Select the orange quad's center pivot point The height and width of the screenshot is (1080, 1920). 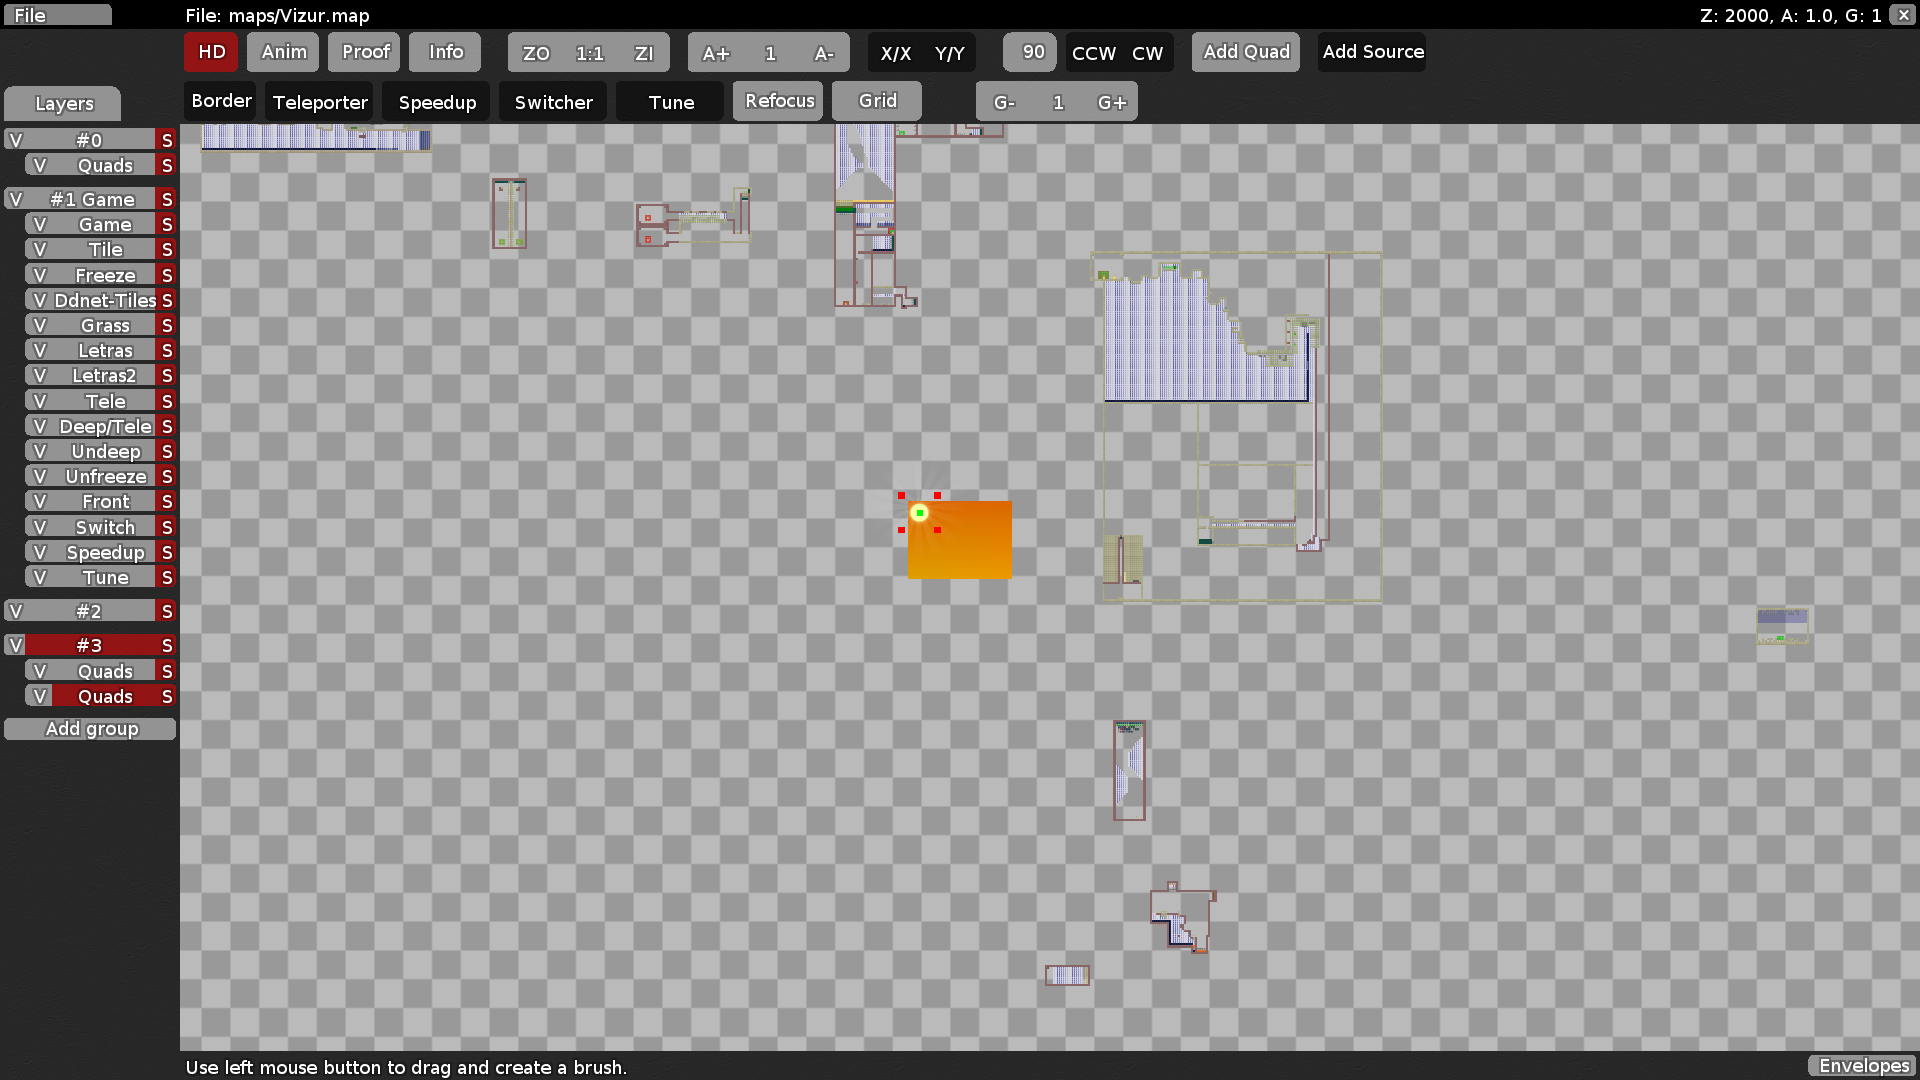click(x=919, y=512)
